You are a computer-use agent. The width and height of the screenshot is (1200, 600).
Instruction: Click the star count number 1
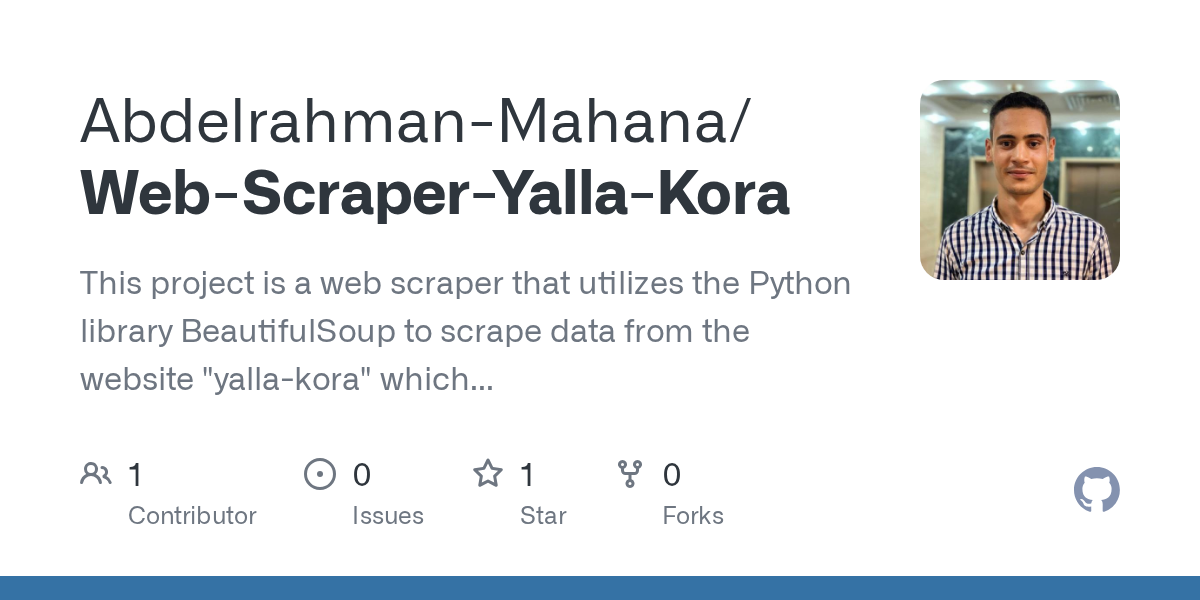tap(527, 475)
